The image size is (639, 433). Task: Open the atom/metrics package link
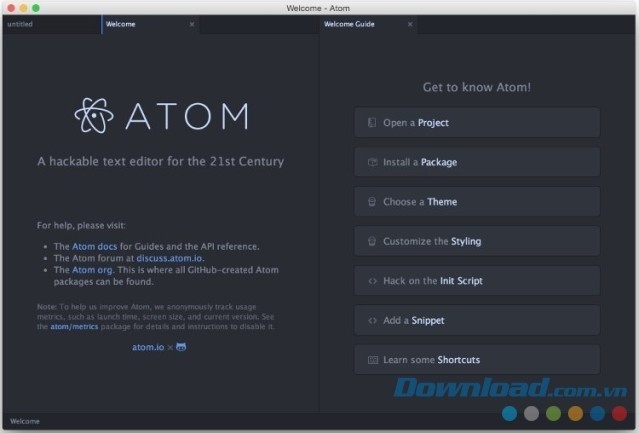pos(74,327)
